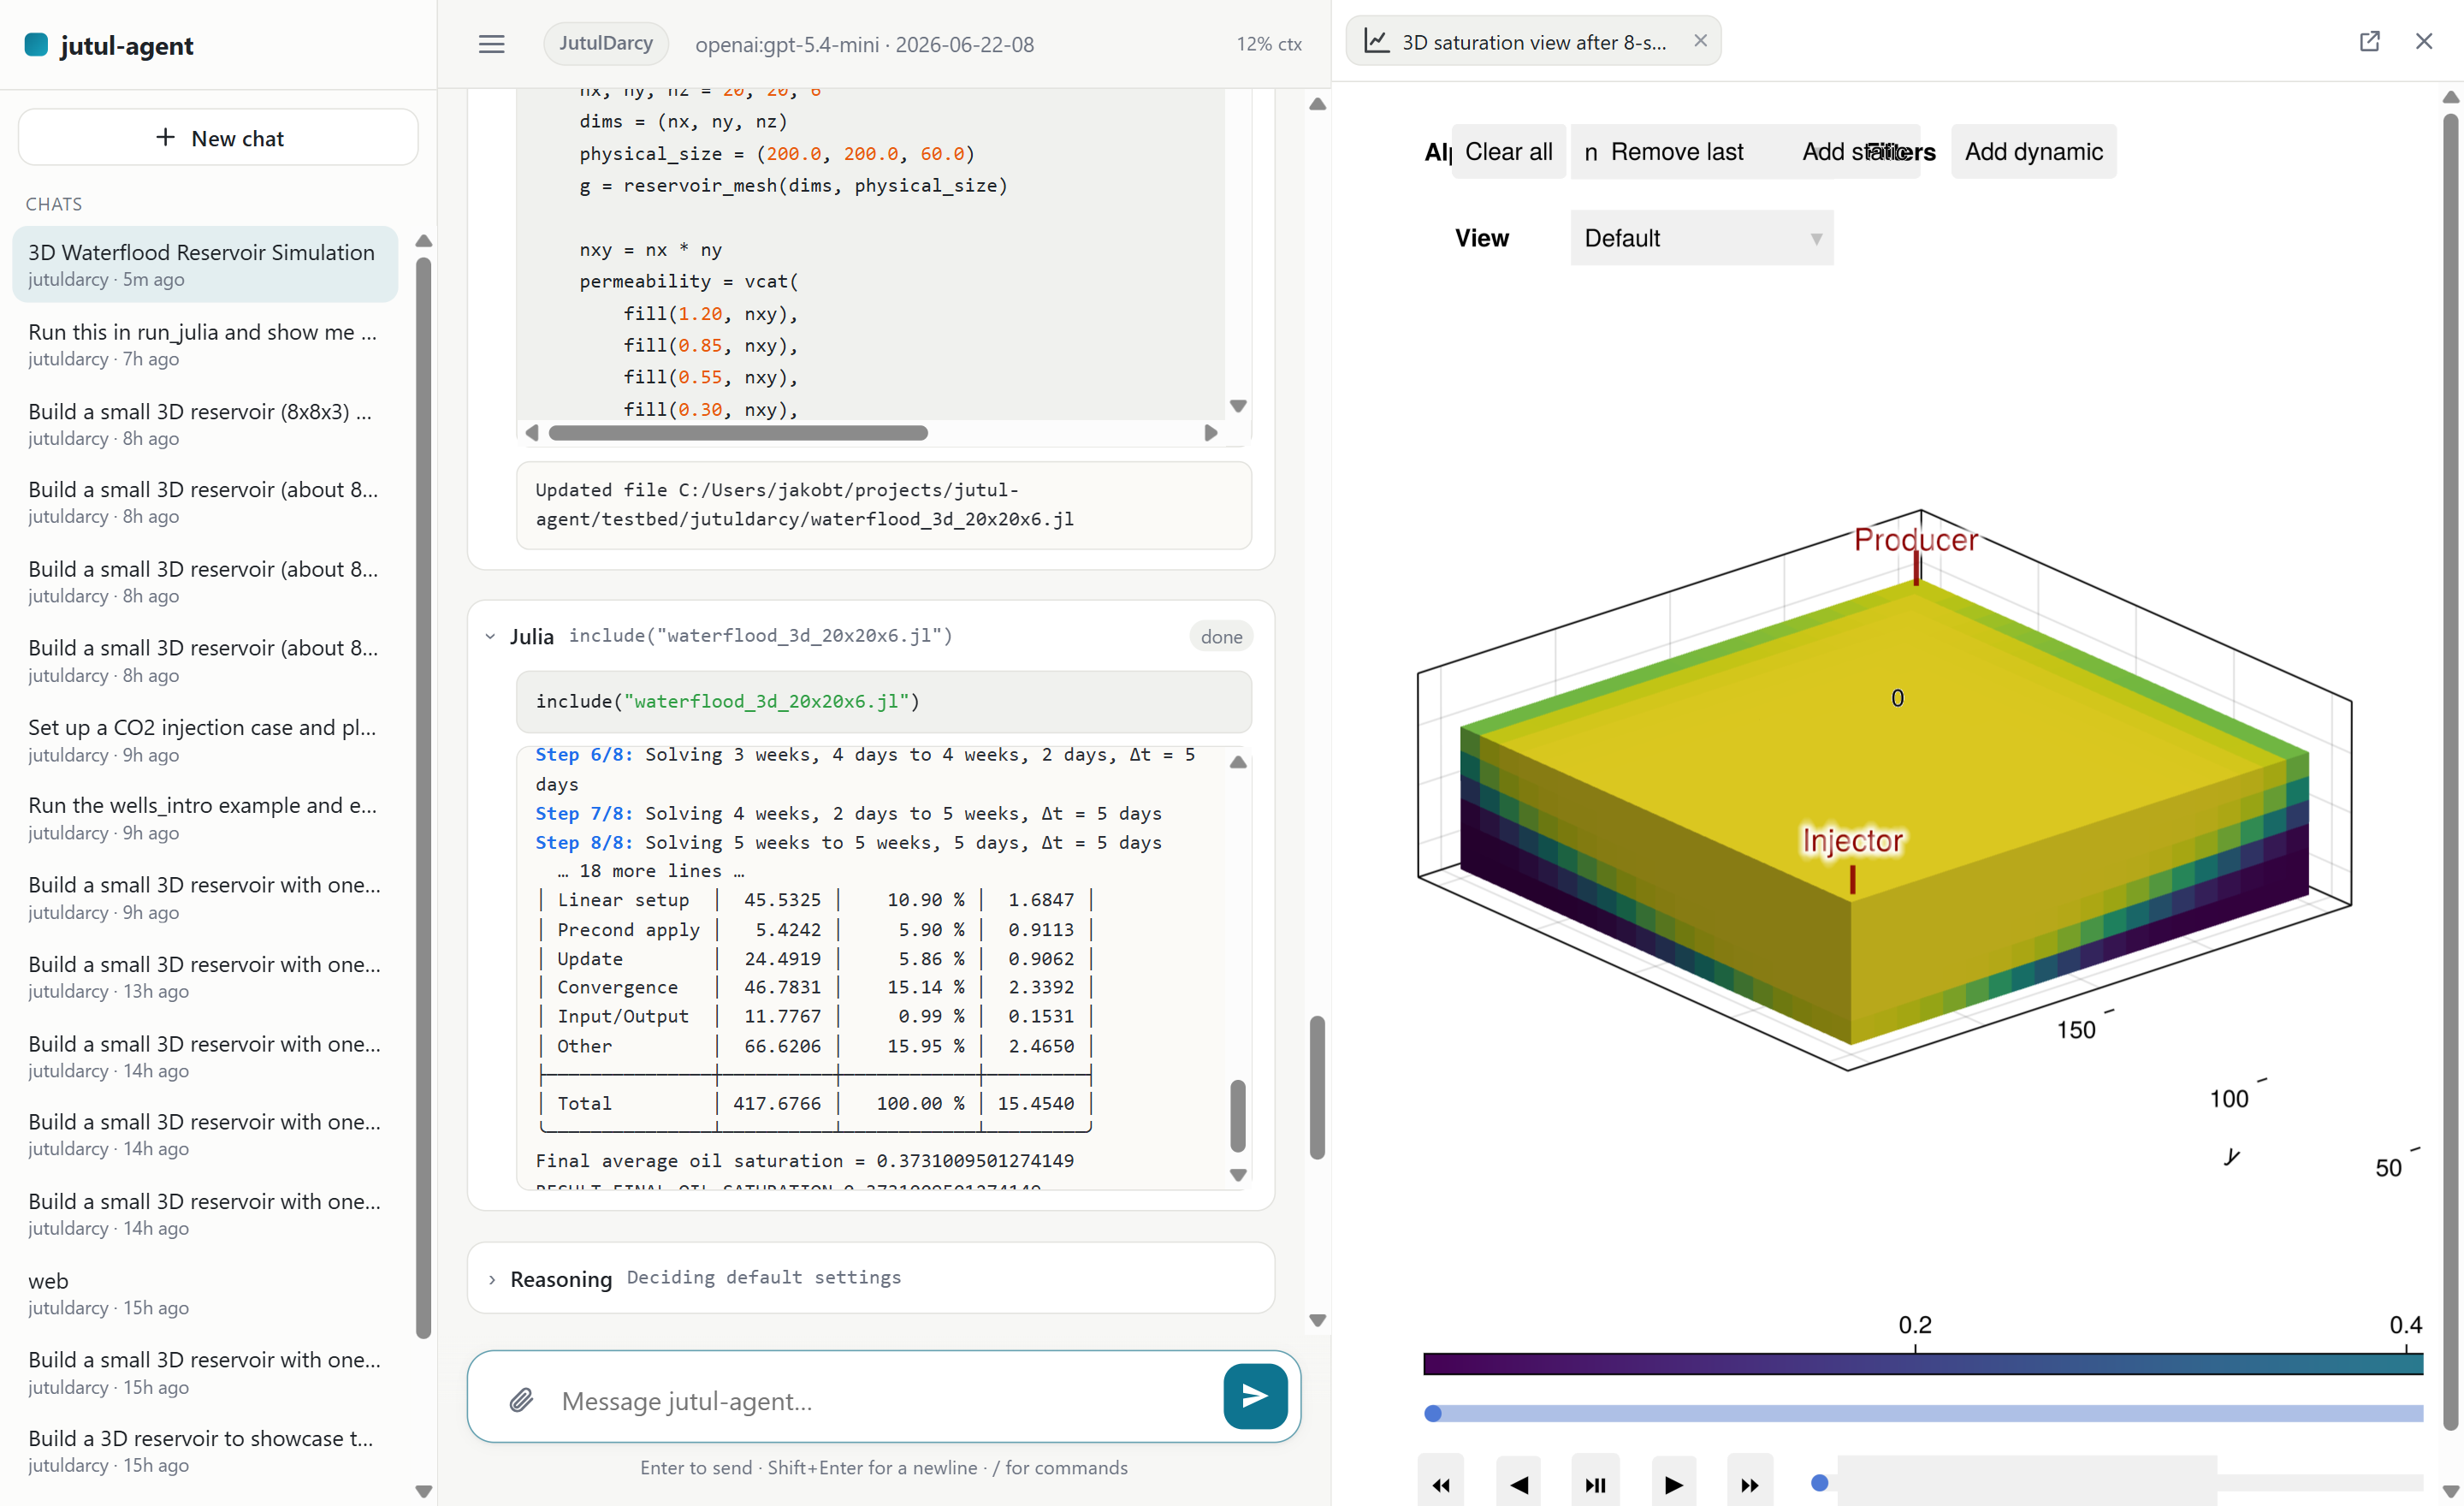Click the viridis colorbar

coord(1923,1364)
